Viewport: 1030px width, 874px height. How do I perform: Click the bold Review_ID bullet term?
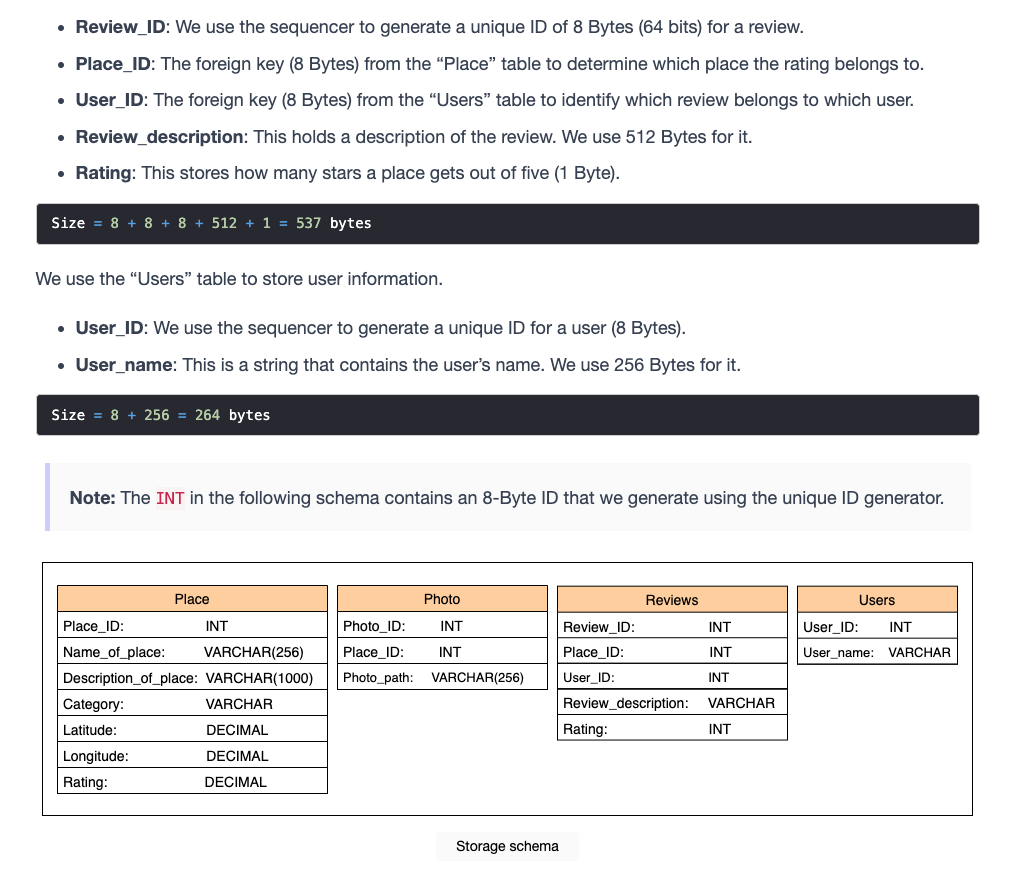(x=120, y=27)
